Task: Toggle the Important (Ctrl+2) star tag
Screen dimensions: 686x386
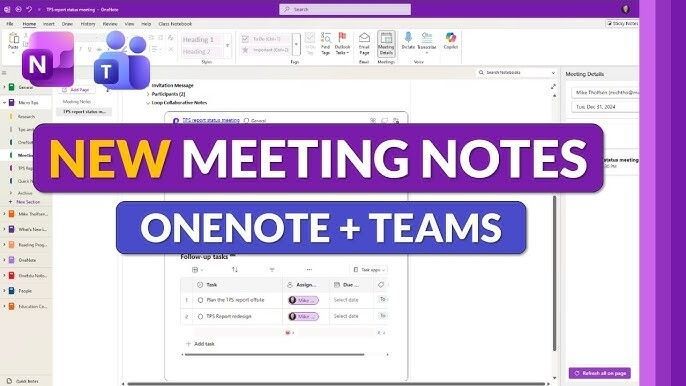Action: [x=245, y=50]
